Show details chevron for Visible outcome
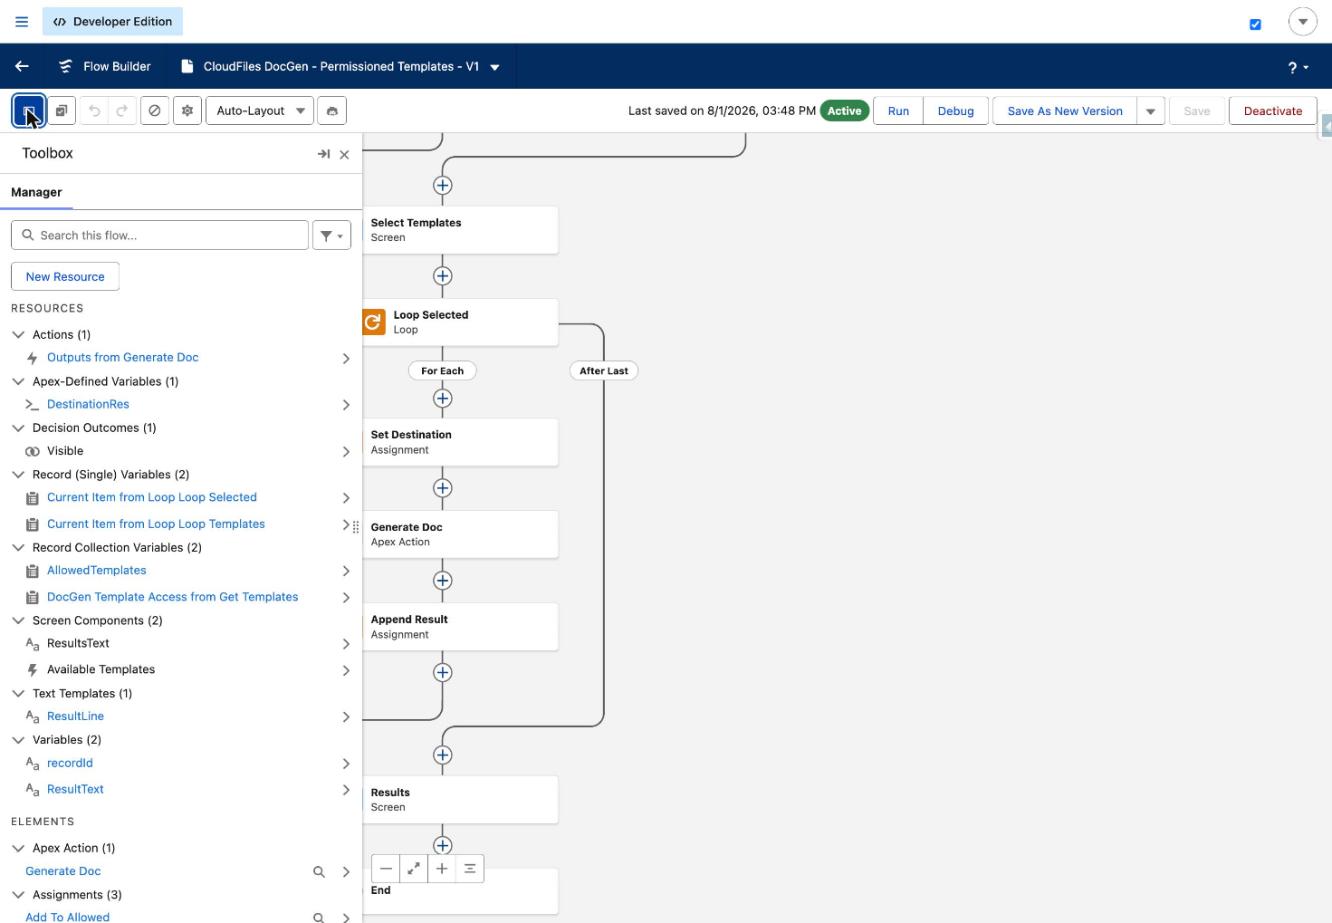 346,452
